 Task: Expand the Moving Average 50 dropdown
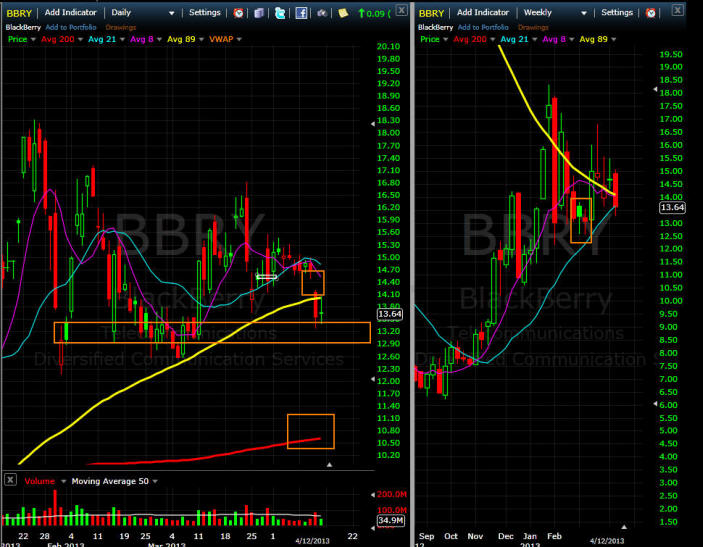pyautogui.click(x=155, y=482)
